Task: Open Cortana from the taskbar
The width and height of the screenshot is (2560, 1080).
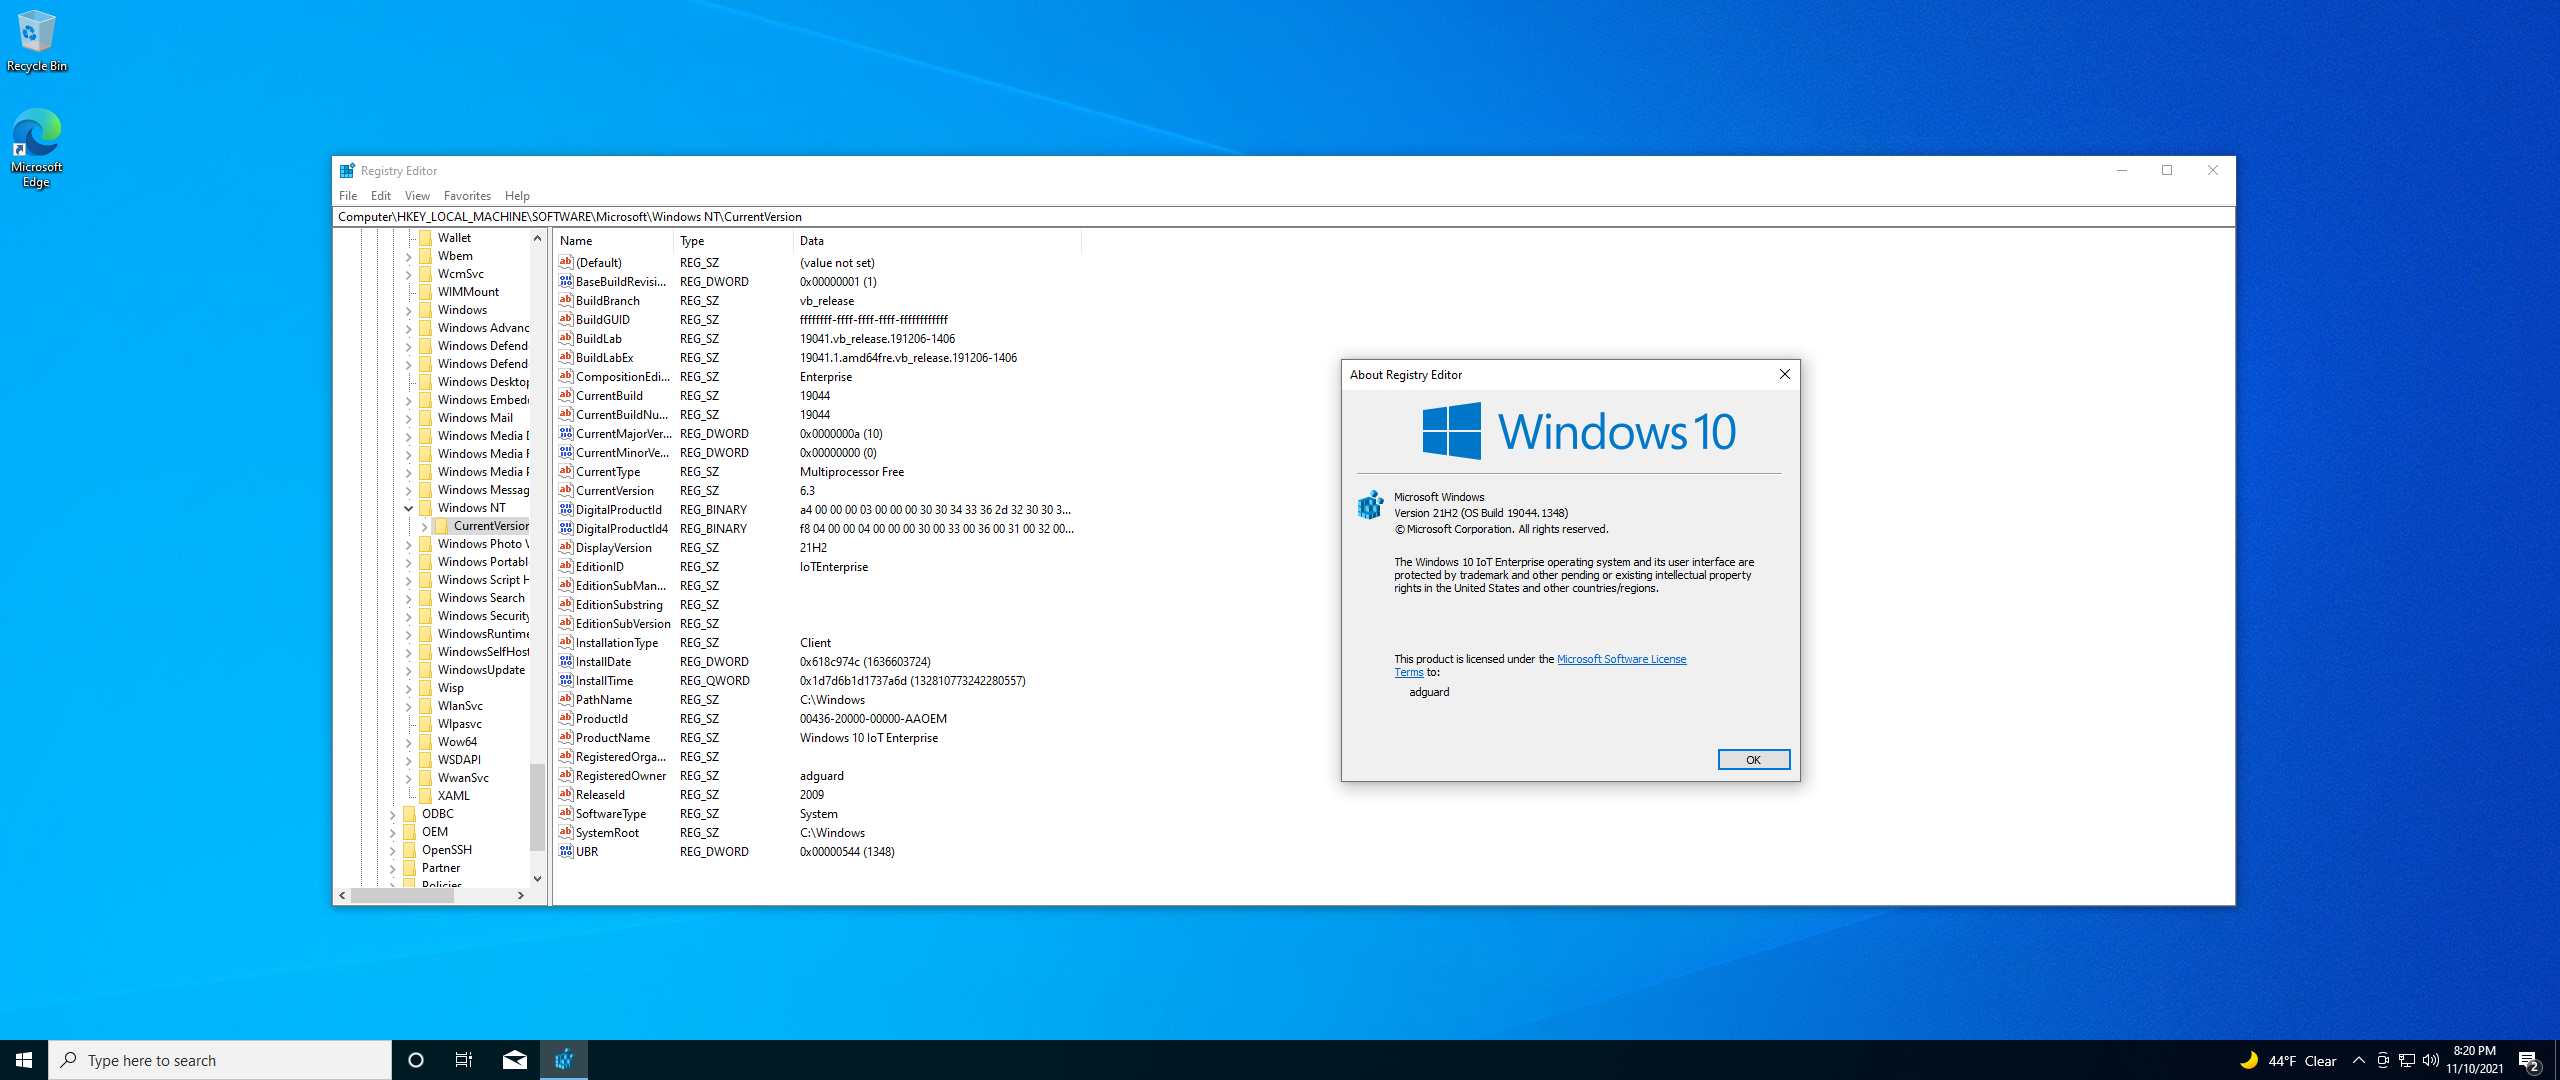Action: 416,1060
